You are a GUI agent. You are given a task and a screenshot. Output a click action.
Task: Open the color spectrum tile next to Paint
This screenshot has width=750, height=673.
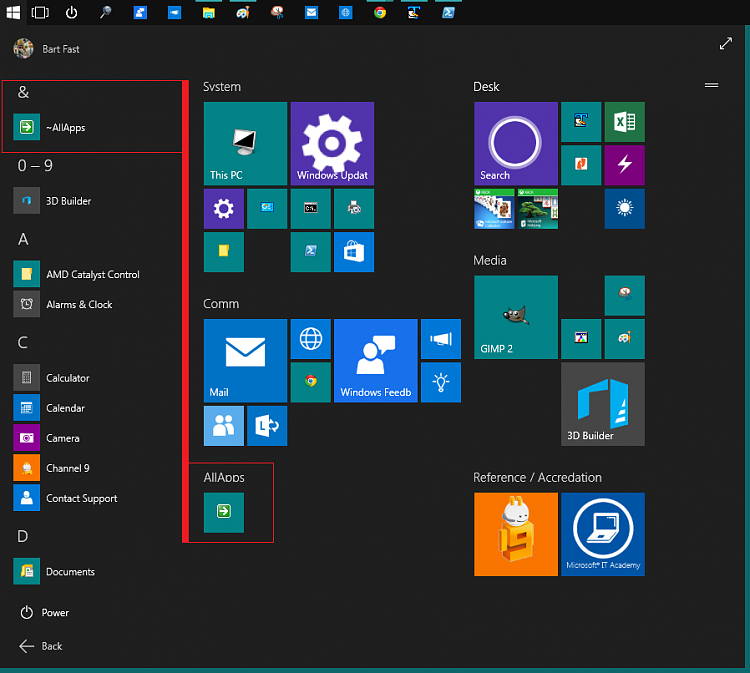pos(581,339)
